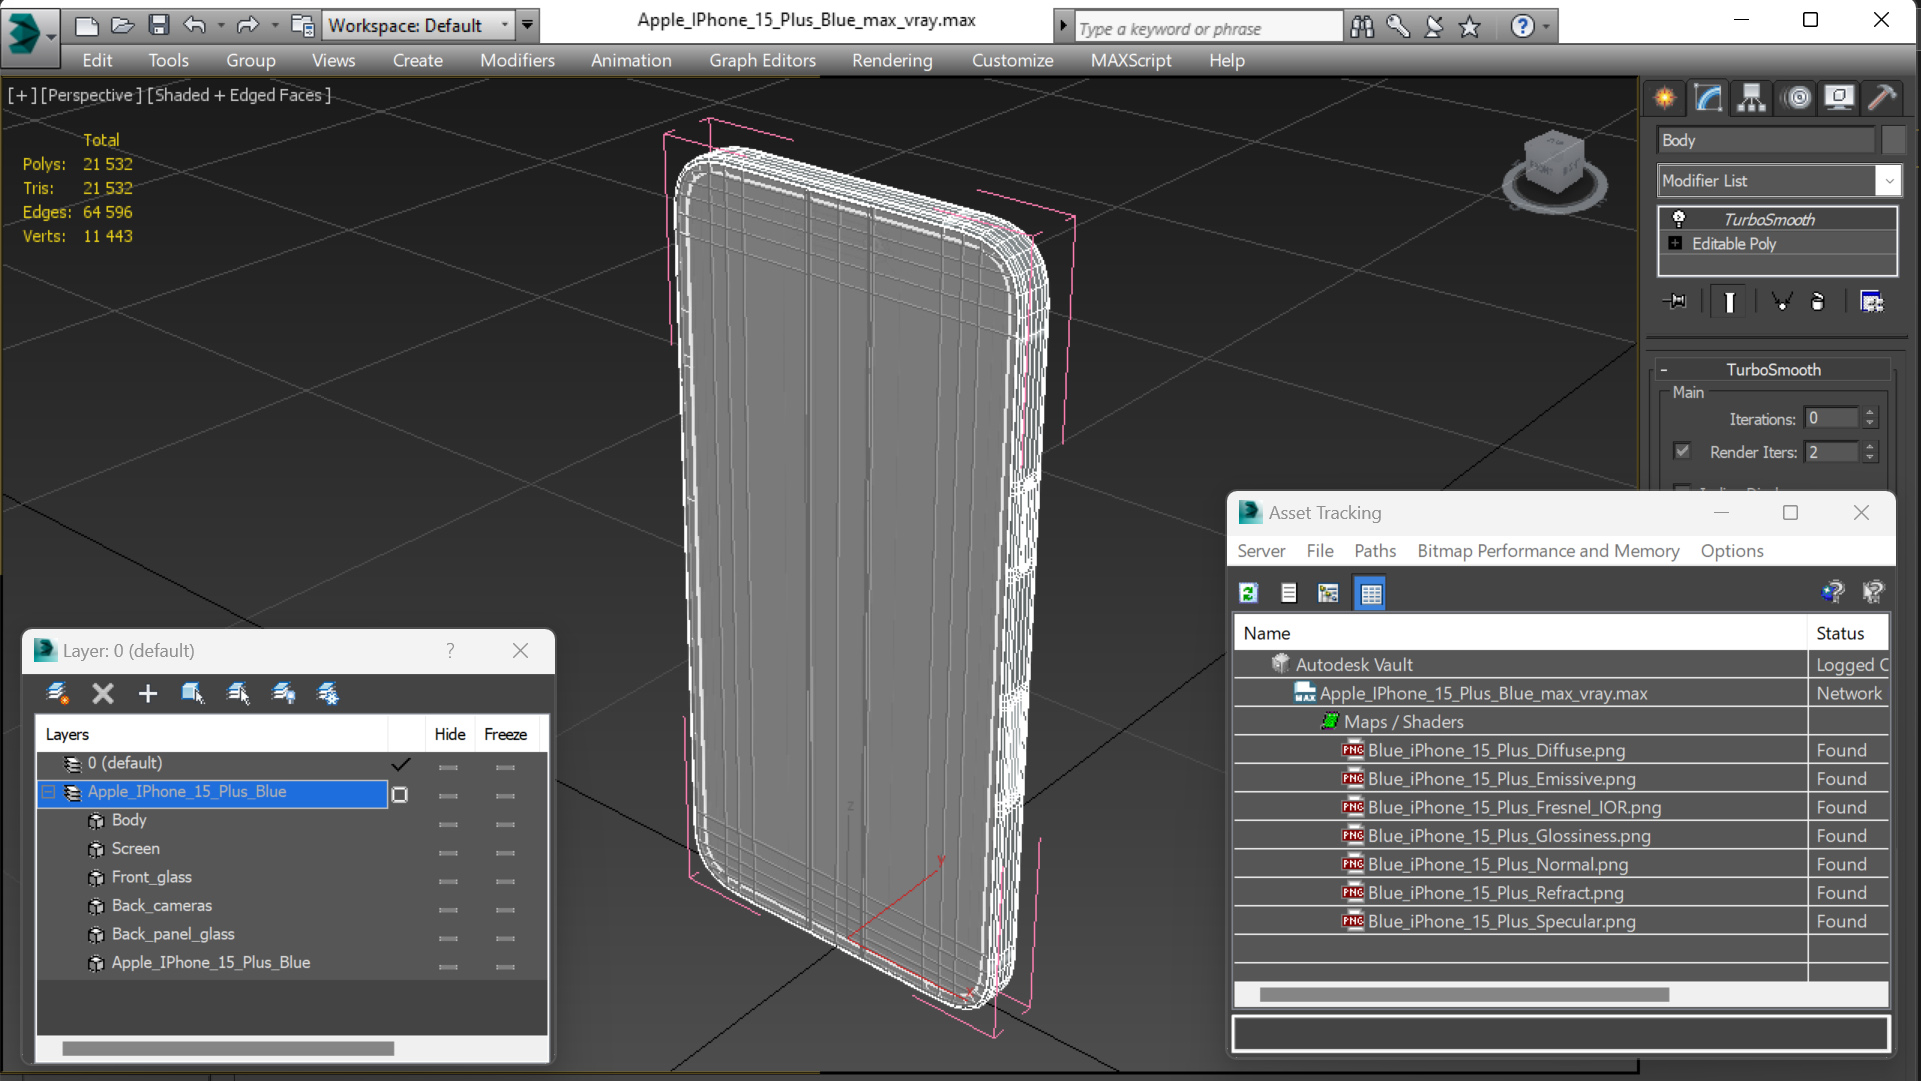1921x1081 pixels.
Task: Toggle TurboSmooth modifier lightbulb
Action: tap(1679, 218)
